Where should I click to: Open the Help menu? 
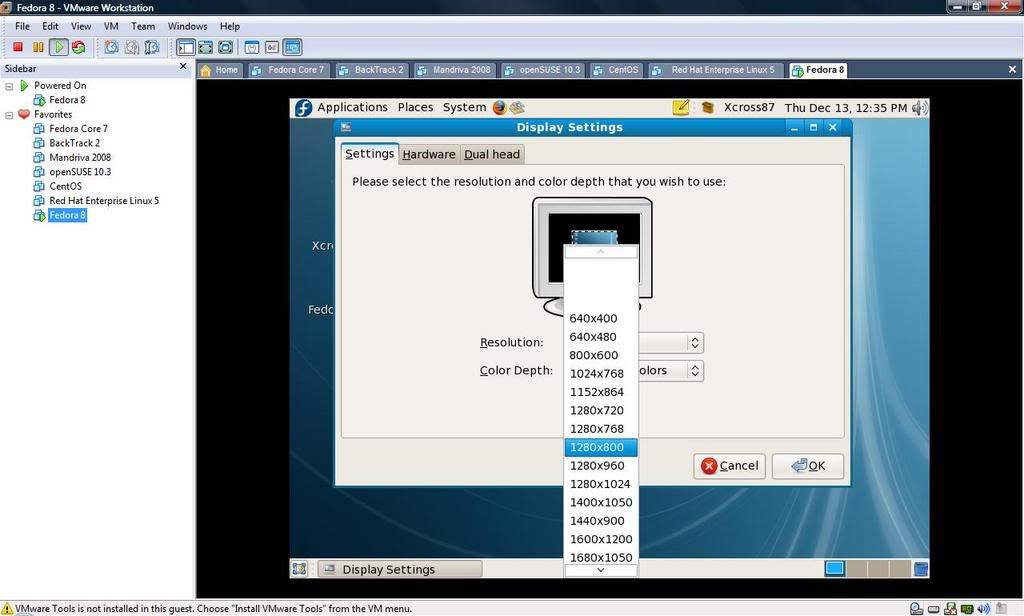pyautogui.click(x=230, y=26)
